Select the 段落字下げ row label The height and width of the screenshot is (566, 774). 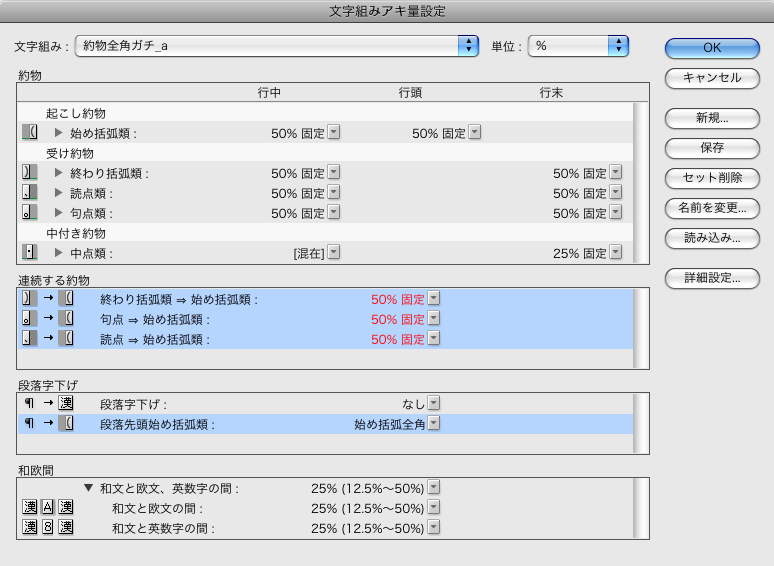click(133, 405)
